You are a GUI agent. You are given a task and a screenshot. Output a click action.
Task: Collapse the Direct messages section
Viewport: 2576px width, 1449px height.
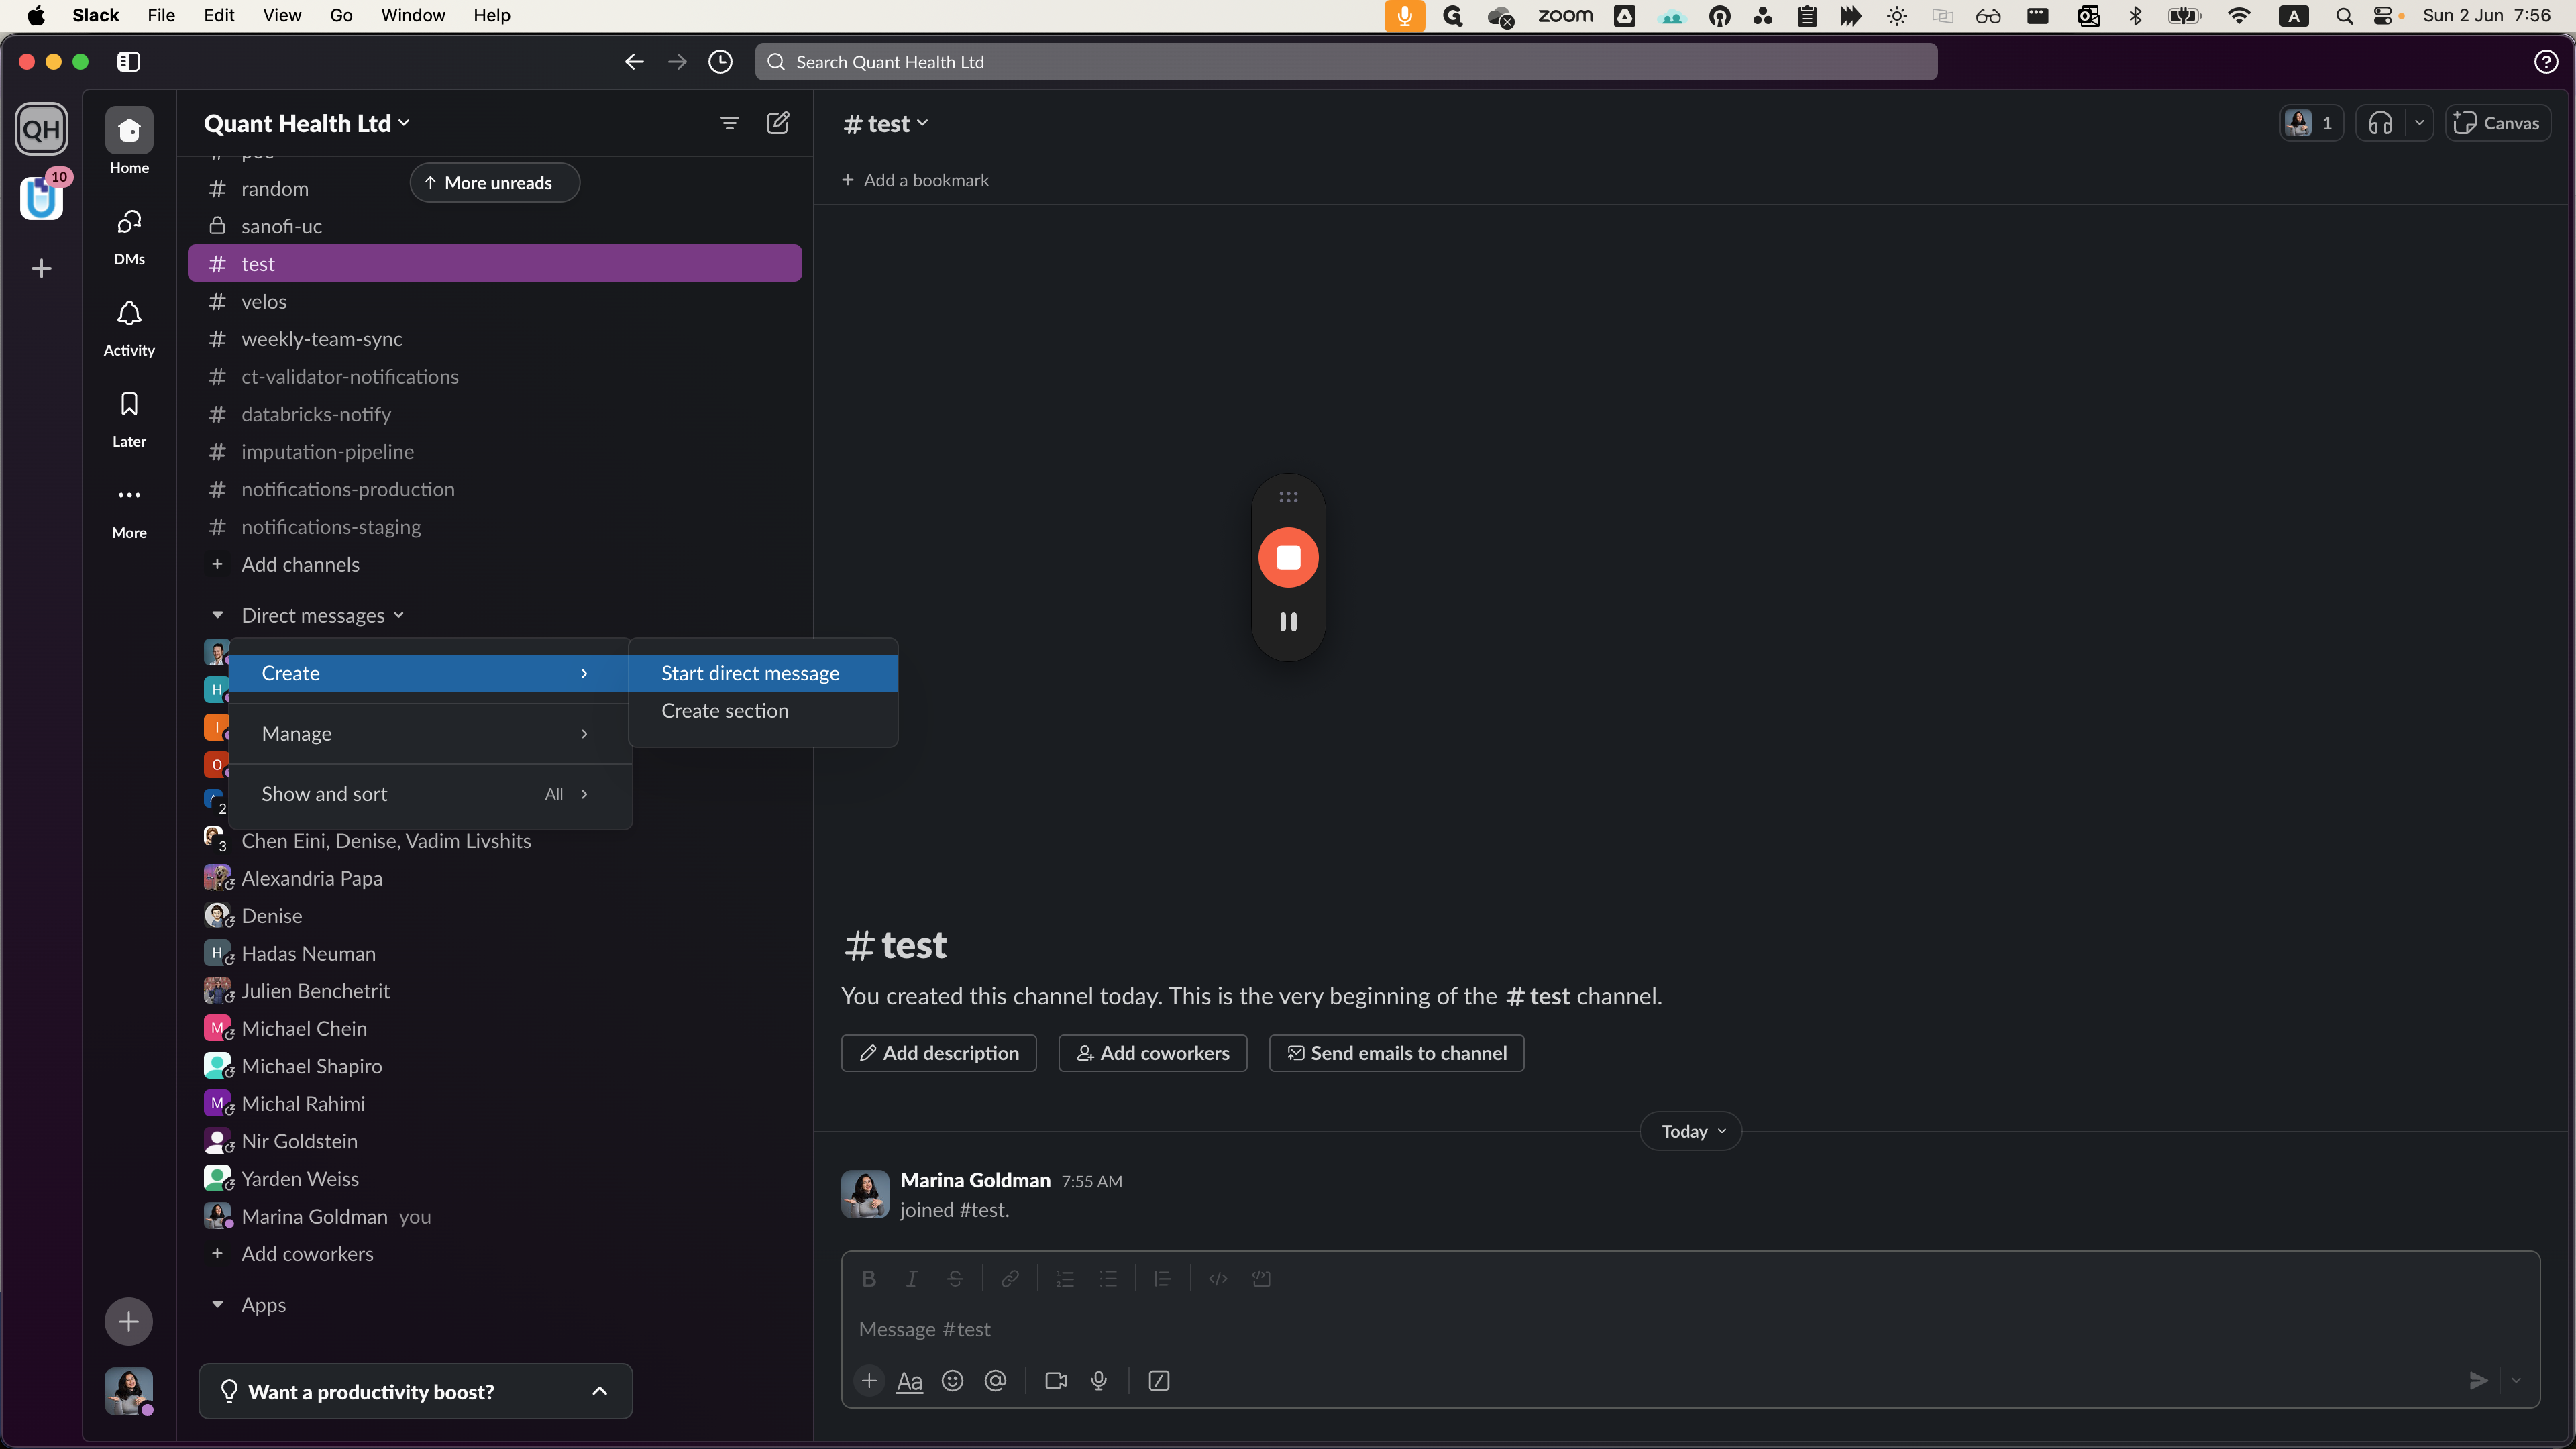(x=217, y=616)
